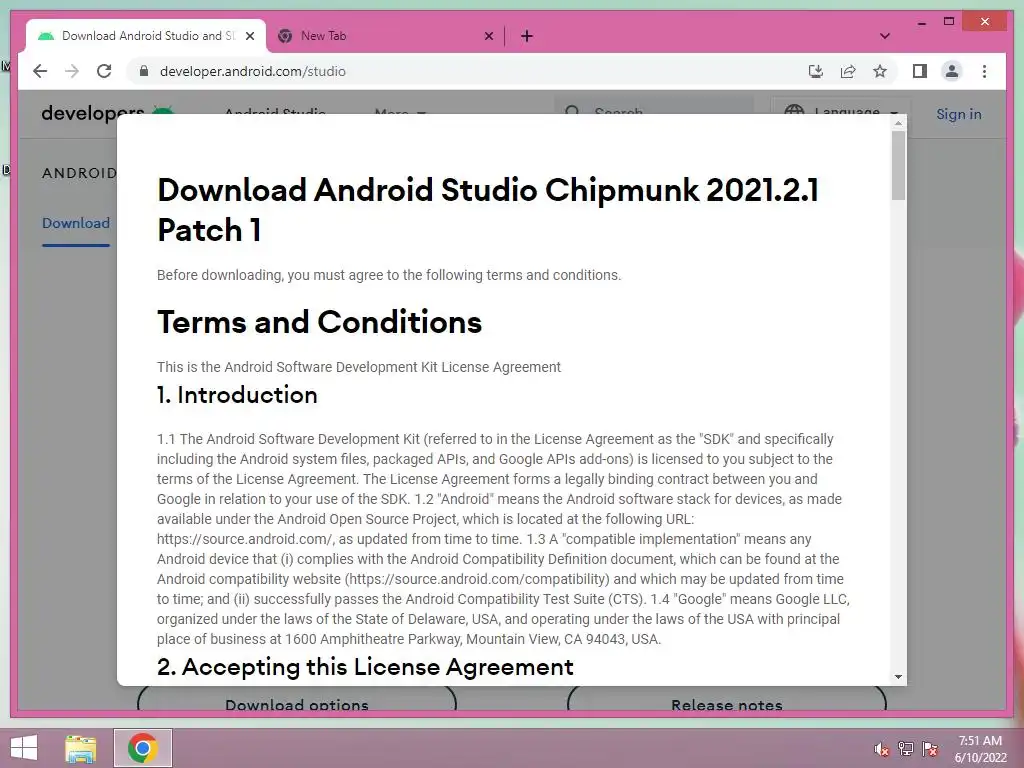Open a new tab with the plus button
Viewport: 1024px width, 768px height.
click(527, 36)
